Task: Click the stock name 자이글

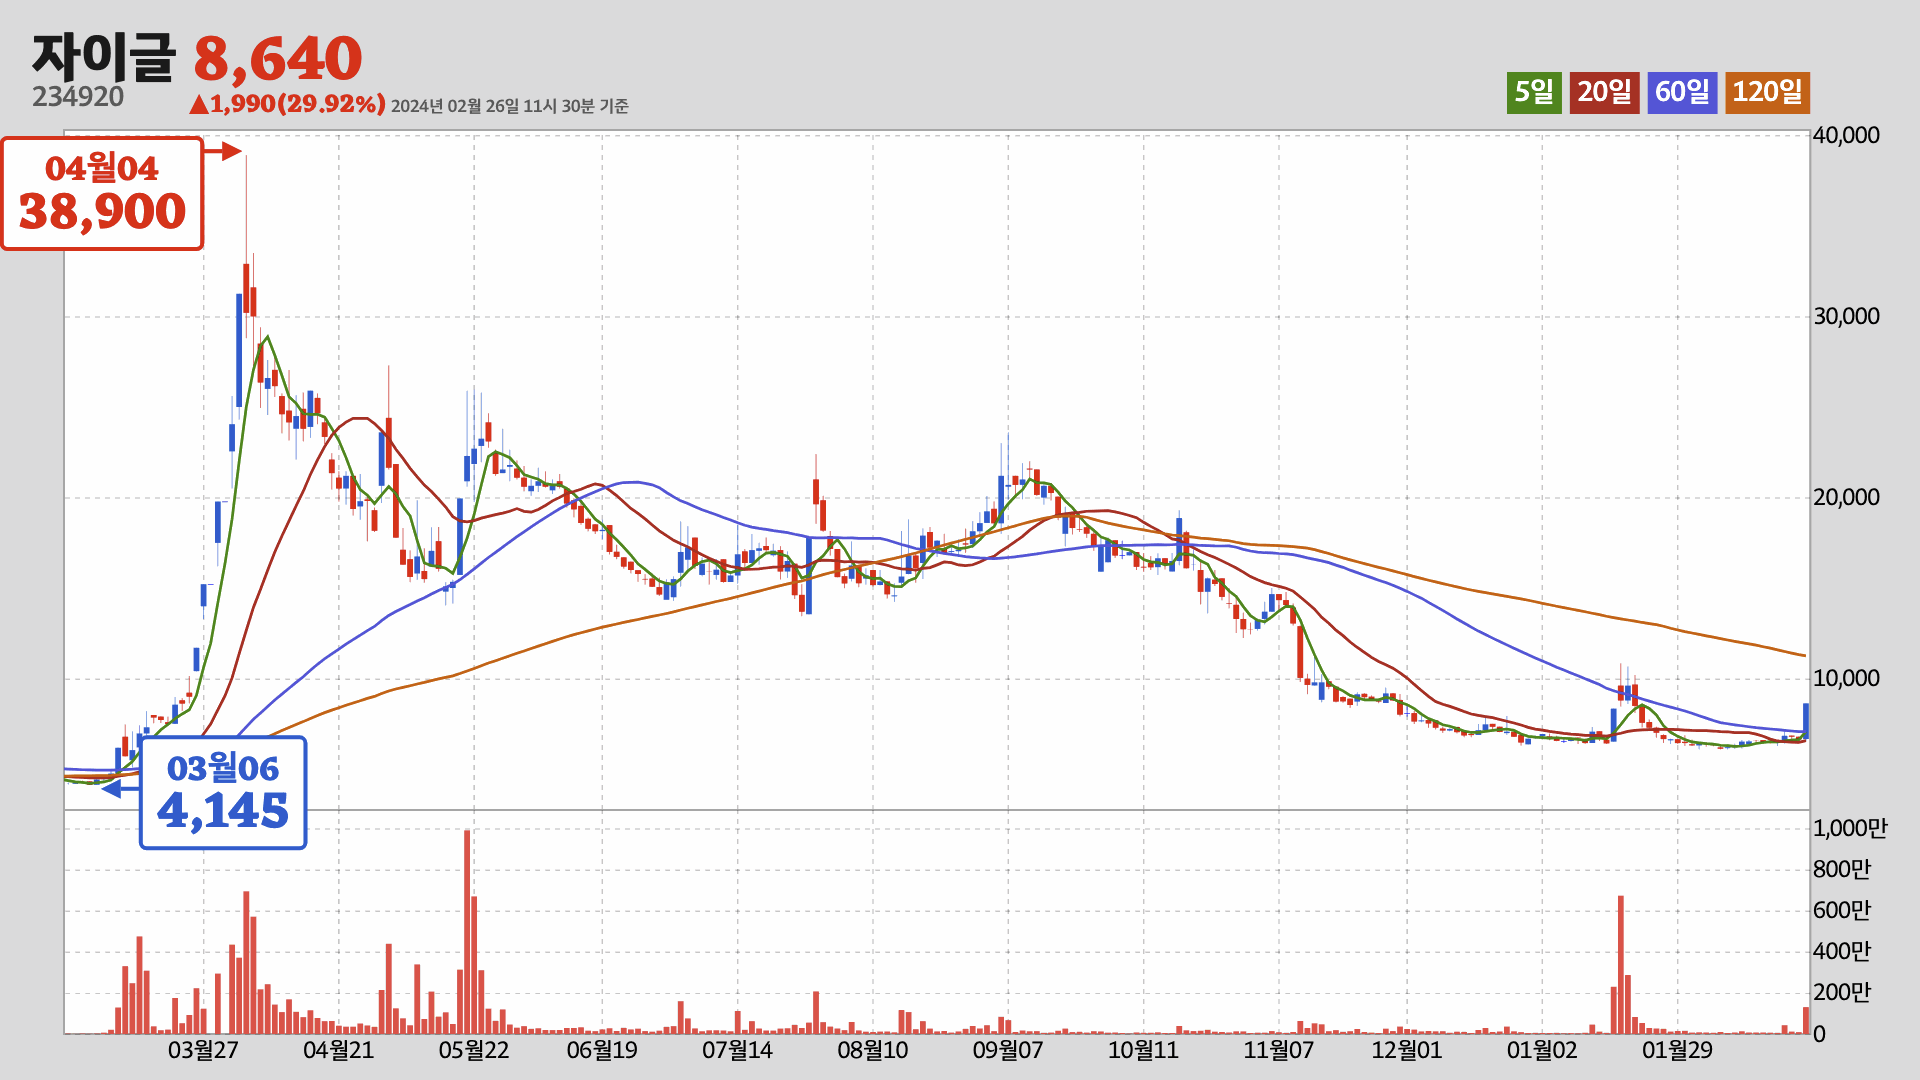Action: [x=103, y=58]
